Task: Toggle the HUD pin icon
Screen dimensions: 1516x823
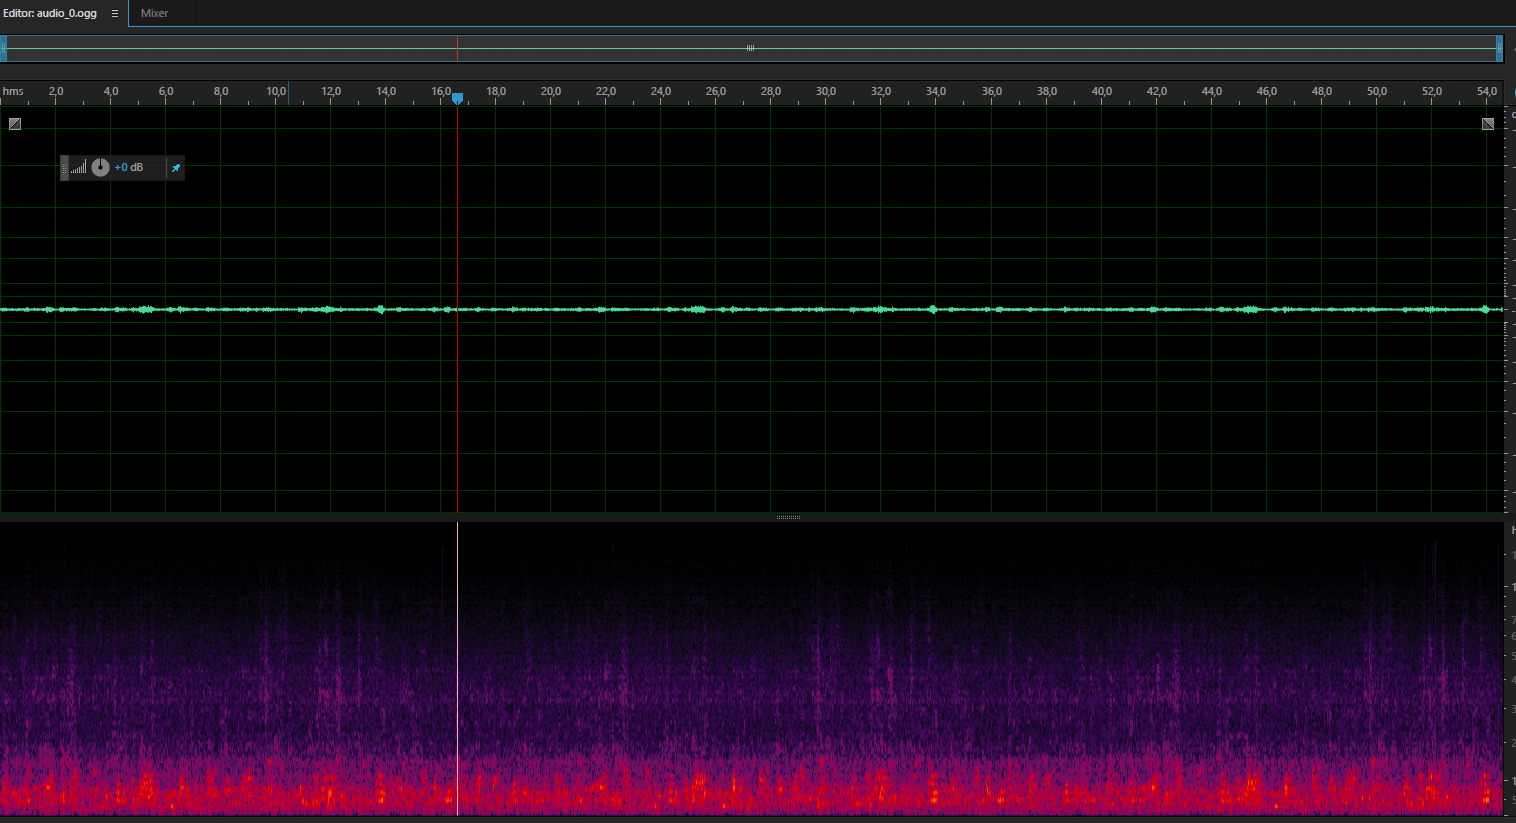Action: (x=176, y=168)
